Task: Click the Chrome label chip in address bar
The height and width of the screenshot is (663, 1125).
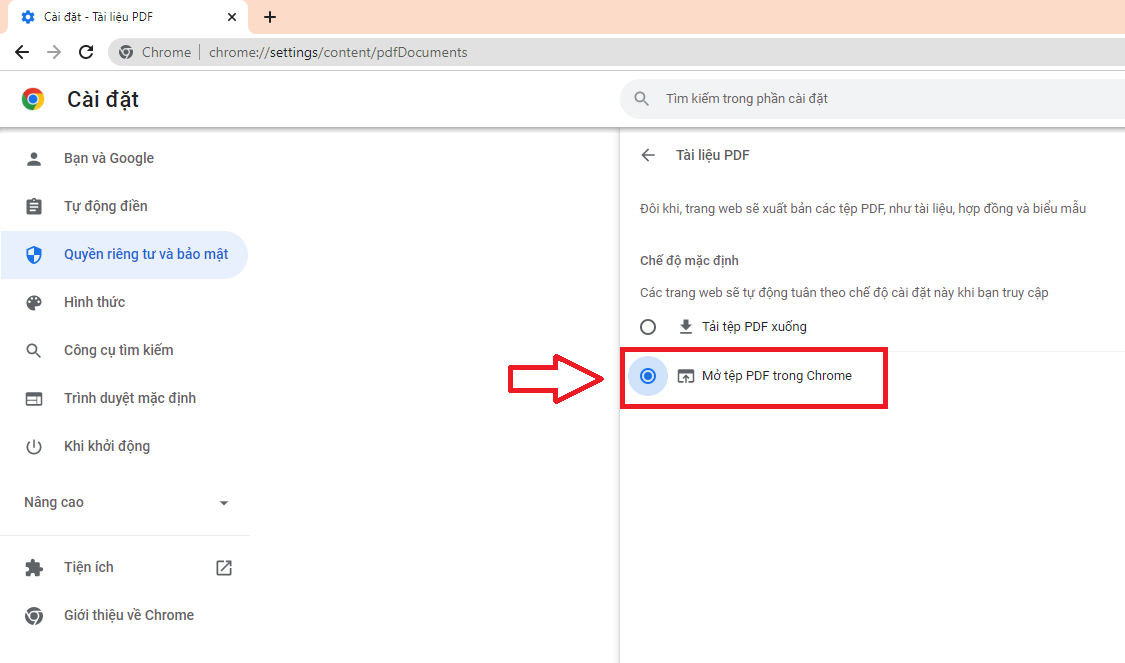Action: pyautogui.click(x=166, y=52)
